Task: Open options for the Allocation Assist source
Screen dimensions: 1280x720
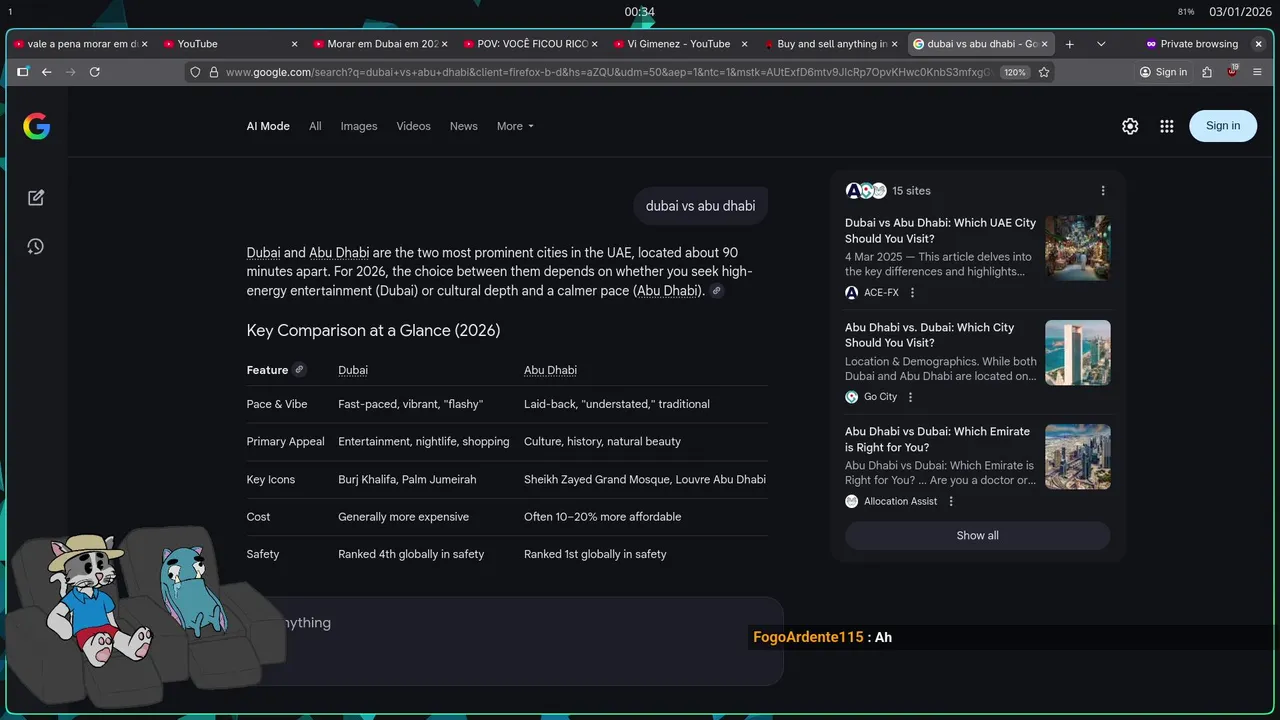Action: [x=951, y=501]
